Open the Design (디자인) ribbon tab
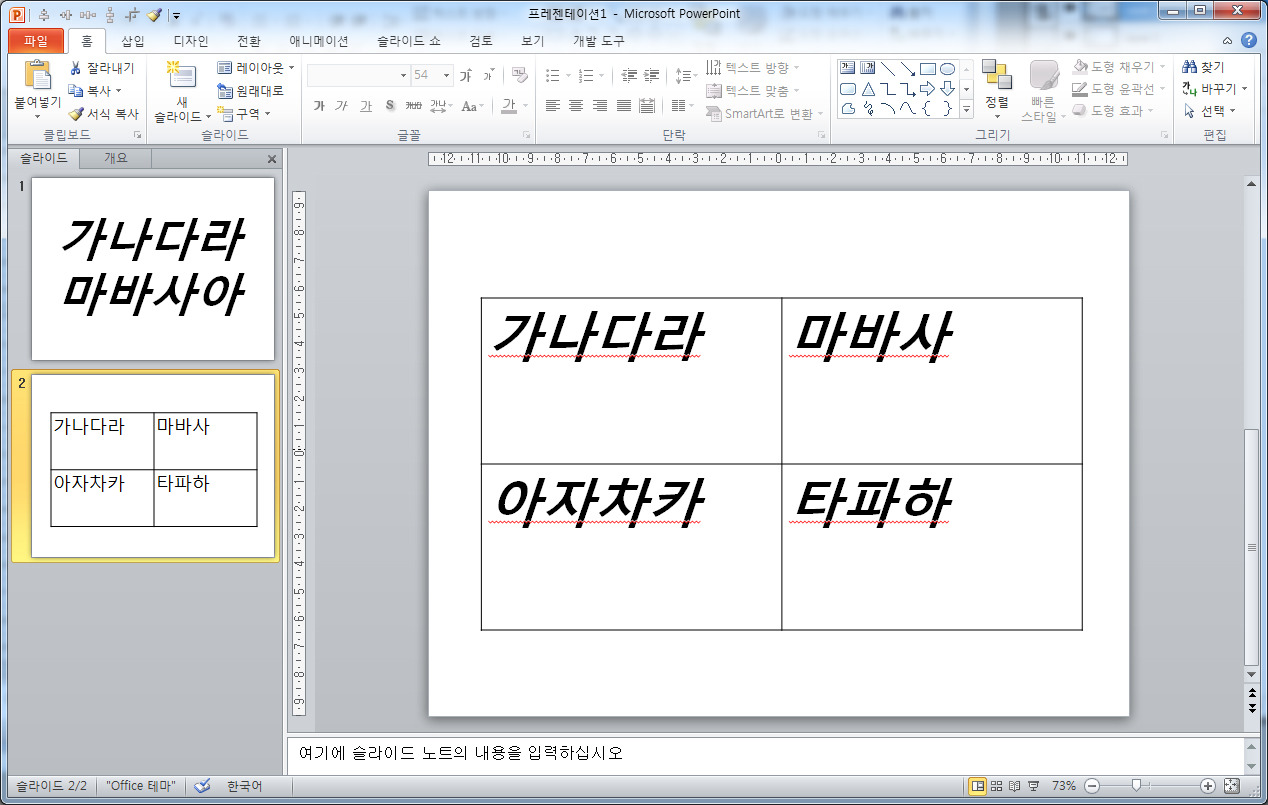The height and width of the screenshot is (805, 1268). tap(191, 41)
